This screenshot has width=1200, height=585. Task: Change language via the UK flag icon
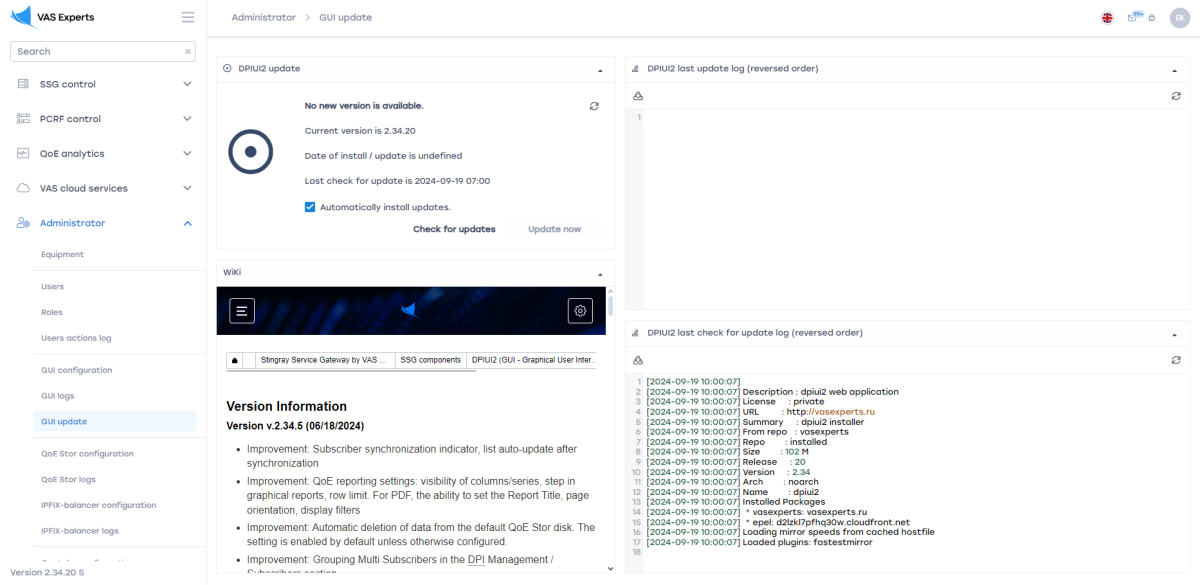pyautogui.click(x=1107, y=18)
